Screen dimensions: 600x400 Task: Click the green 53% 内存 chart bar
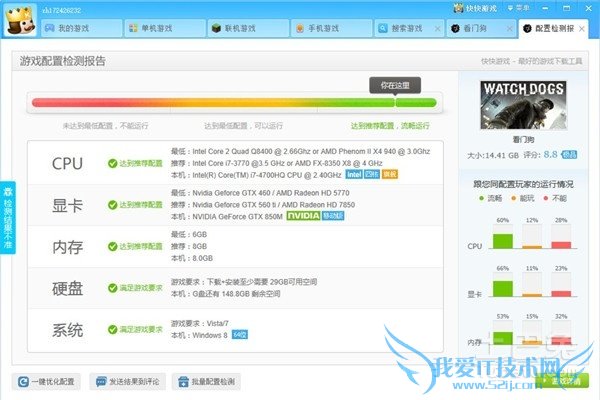coord(503,338)
